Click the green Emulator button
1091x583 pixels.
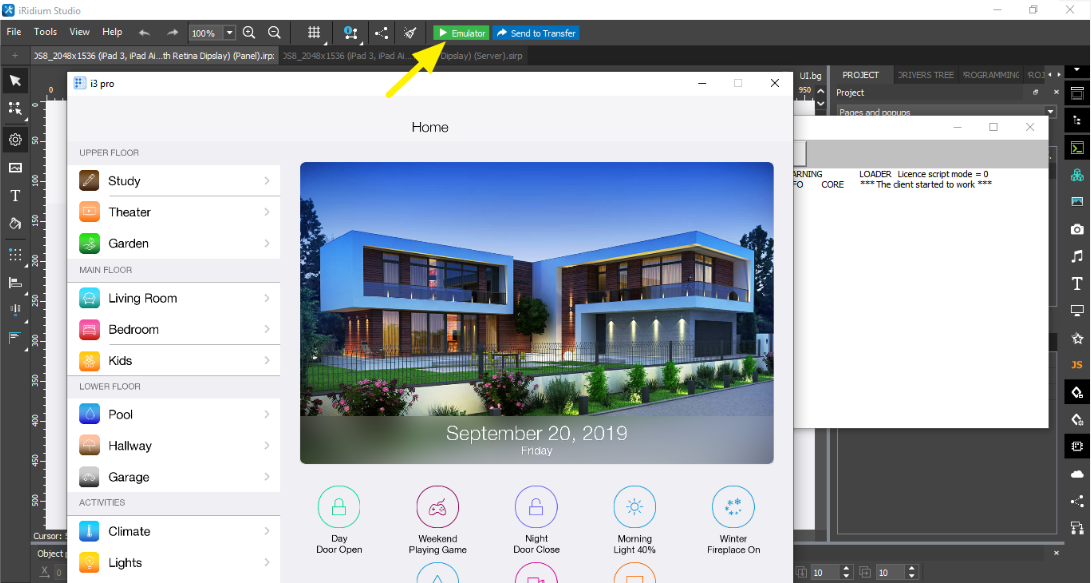pyautogui.click(x=461, y=33)
